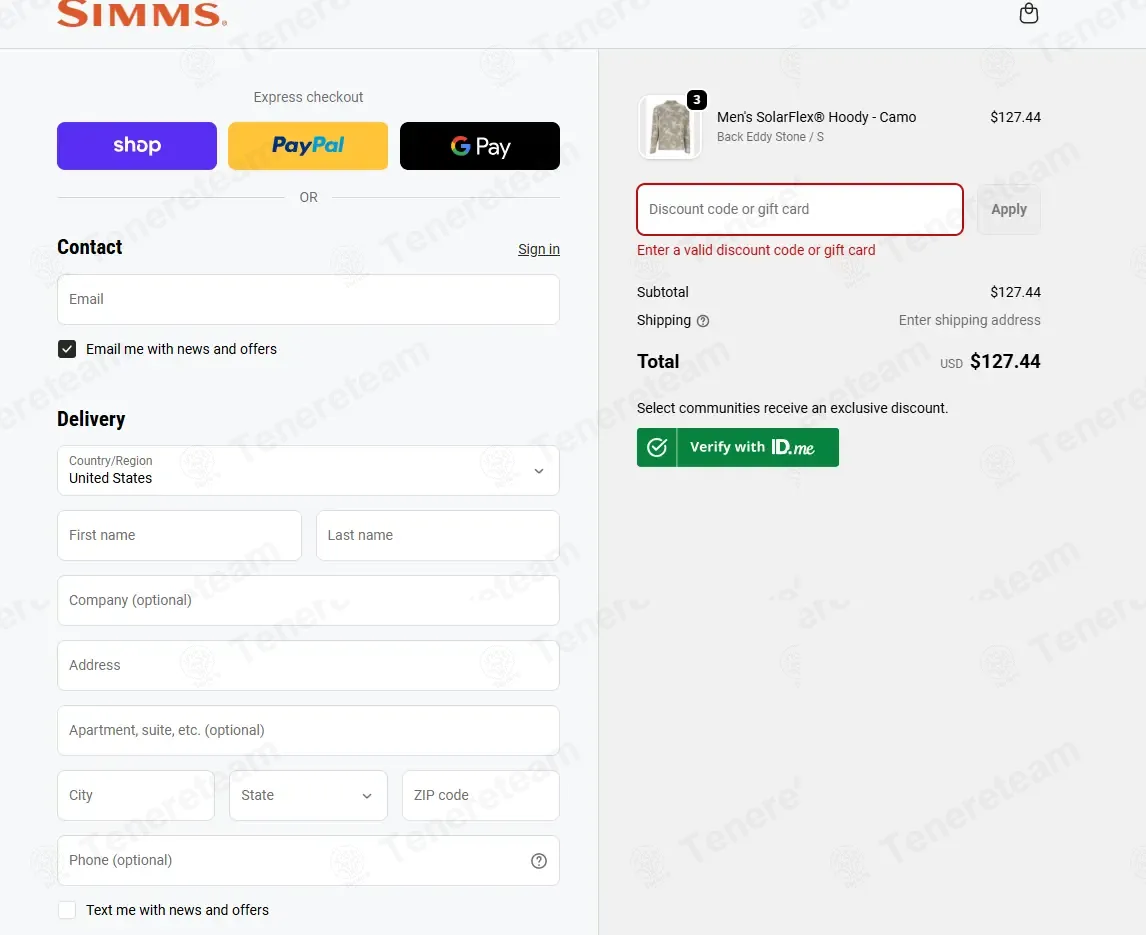Pay with Shop Pay express button
The height and width of the screenshot is (935, 1146).
click(x=137, y=145)
